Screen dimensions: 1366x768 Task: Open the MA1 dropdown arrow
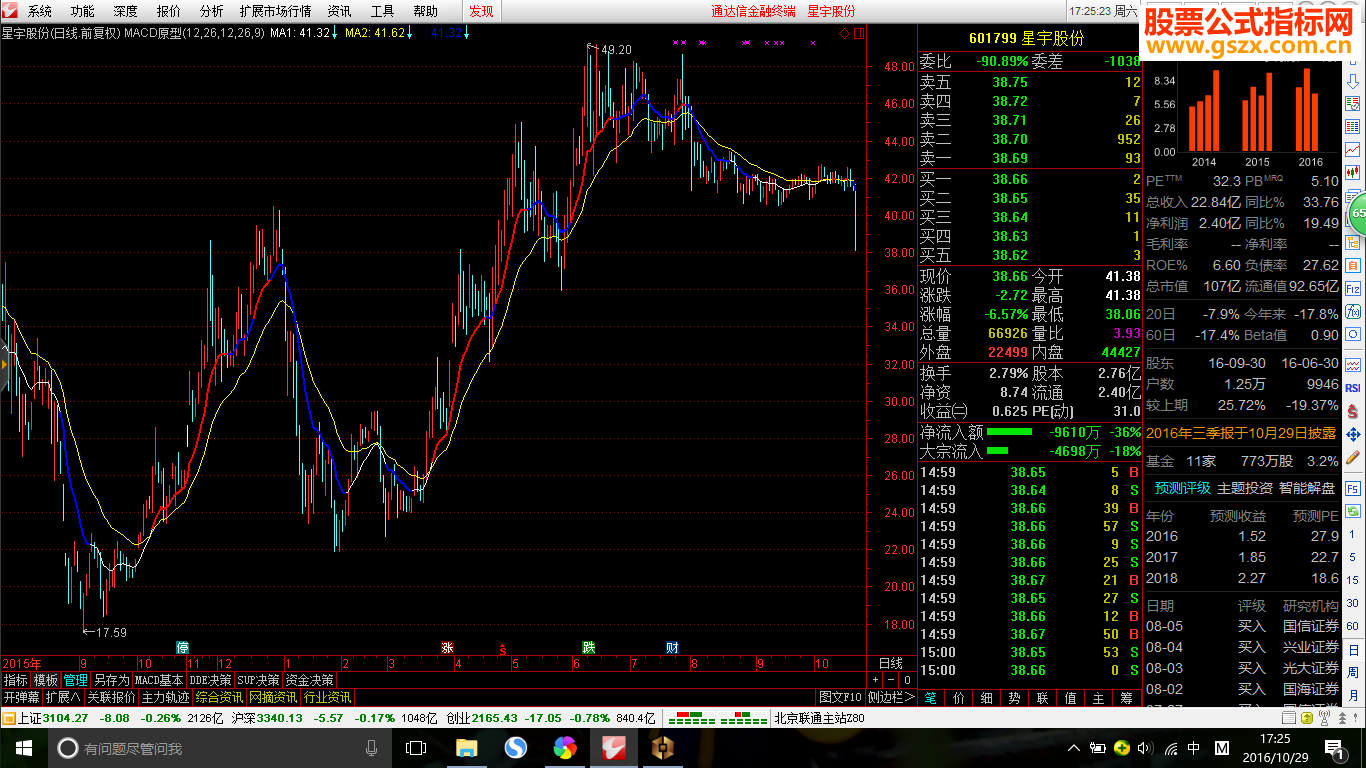click(x=334, y=33)
